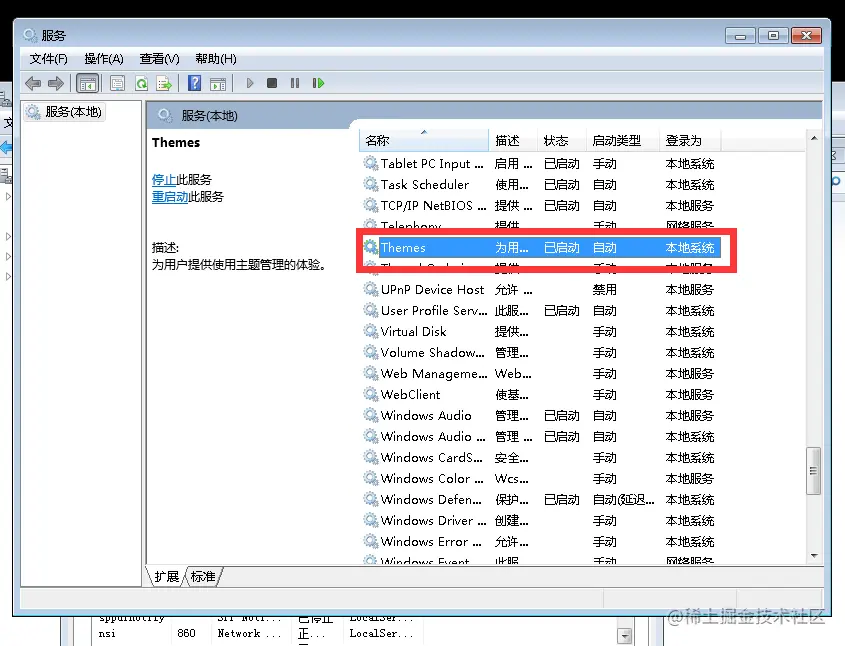Select the Virtual Disk service name

(x=413, y=331)
